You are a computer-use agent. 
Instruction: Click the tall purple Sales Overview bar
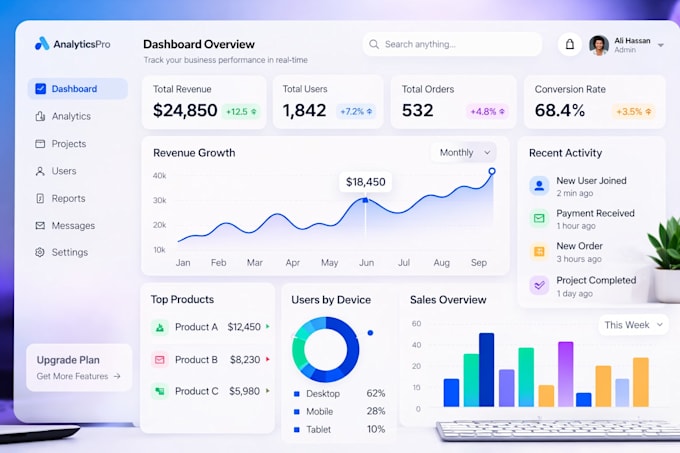[x=566, y=374]
